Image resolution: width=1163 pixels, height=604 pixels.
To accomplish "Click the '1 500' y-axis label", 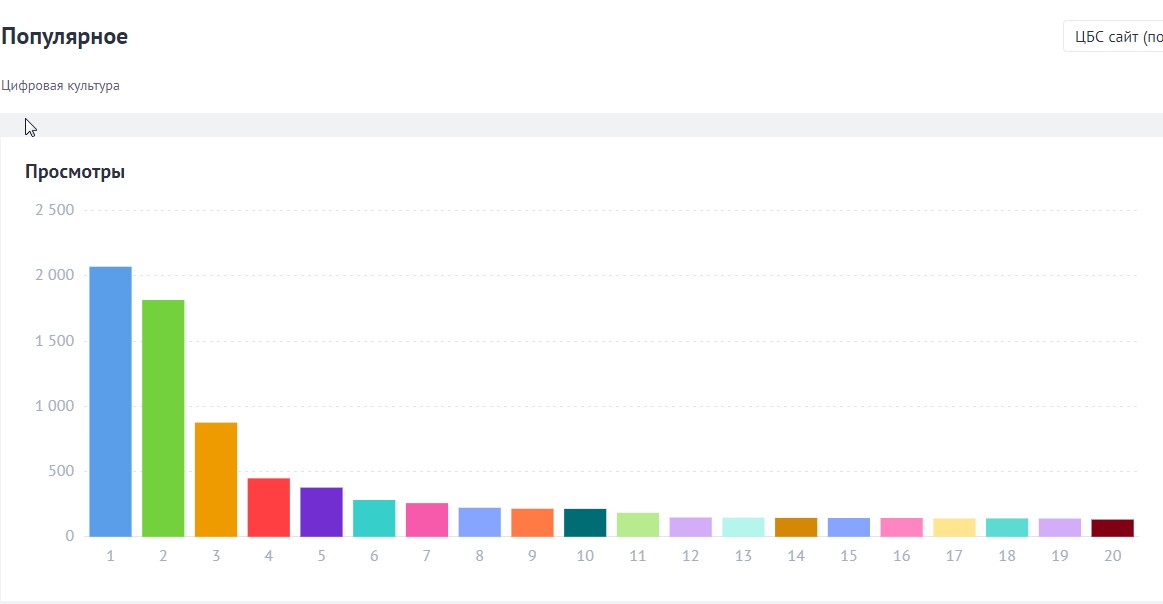I will point(55,341).
